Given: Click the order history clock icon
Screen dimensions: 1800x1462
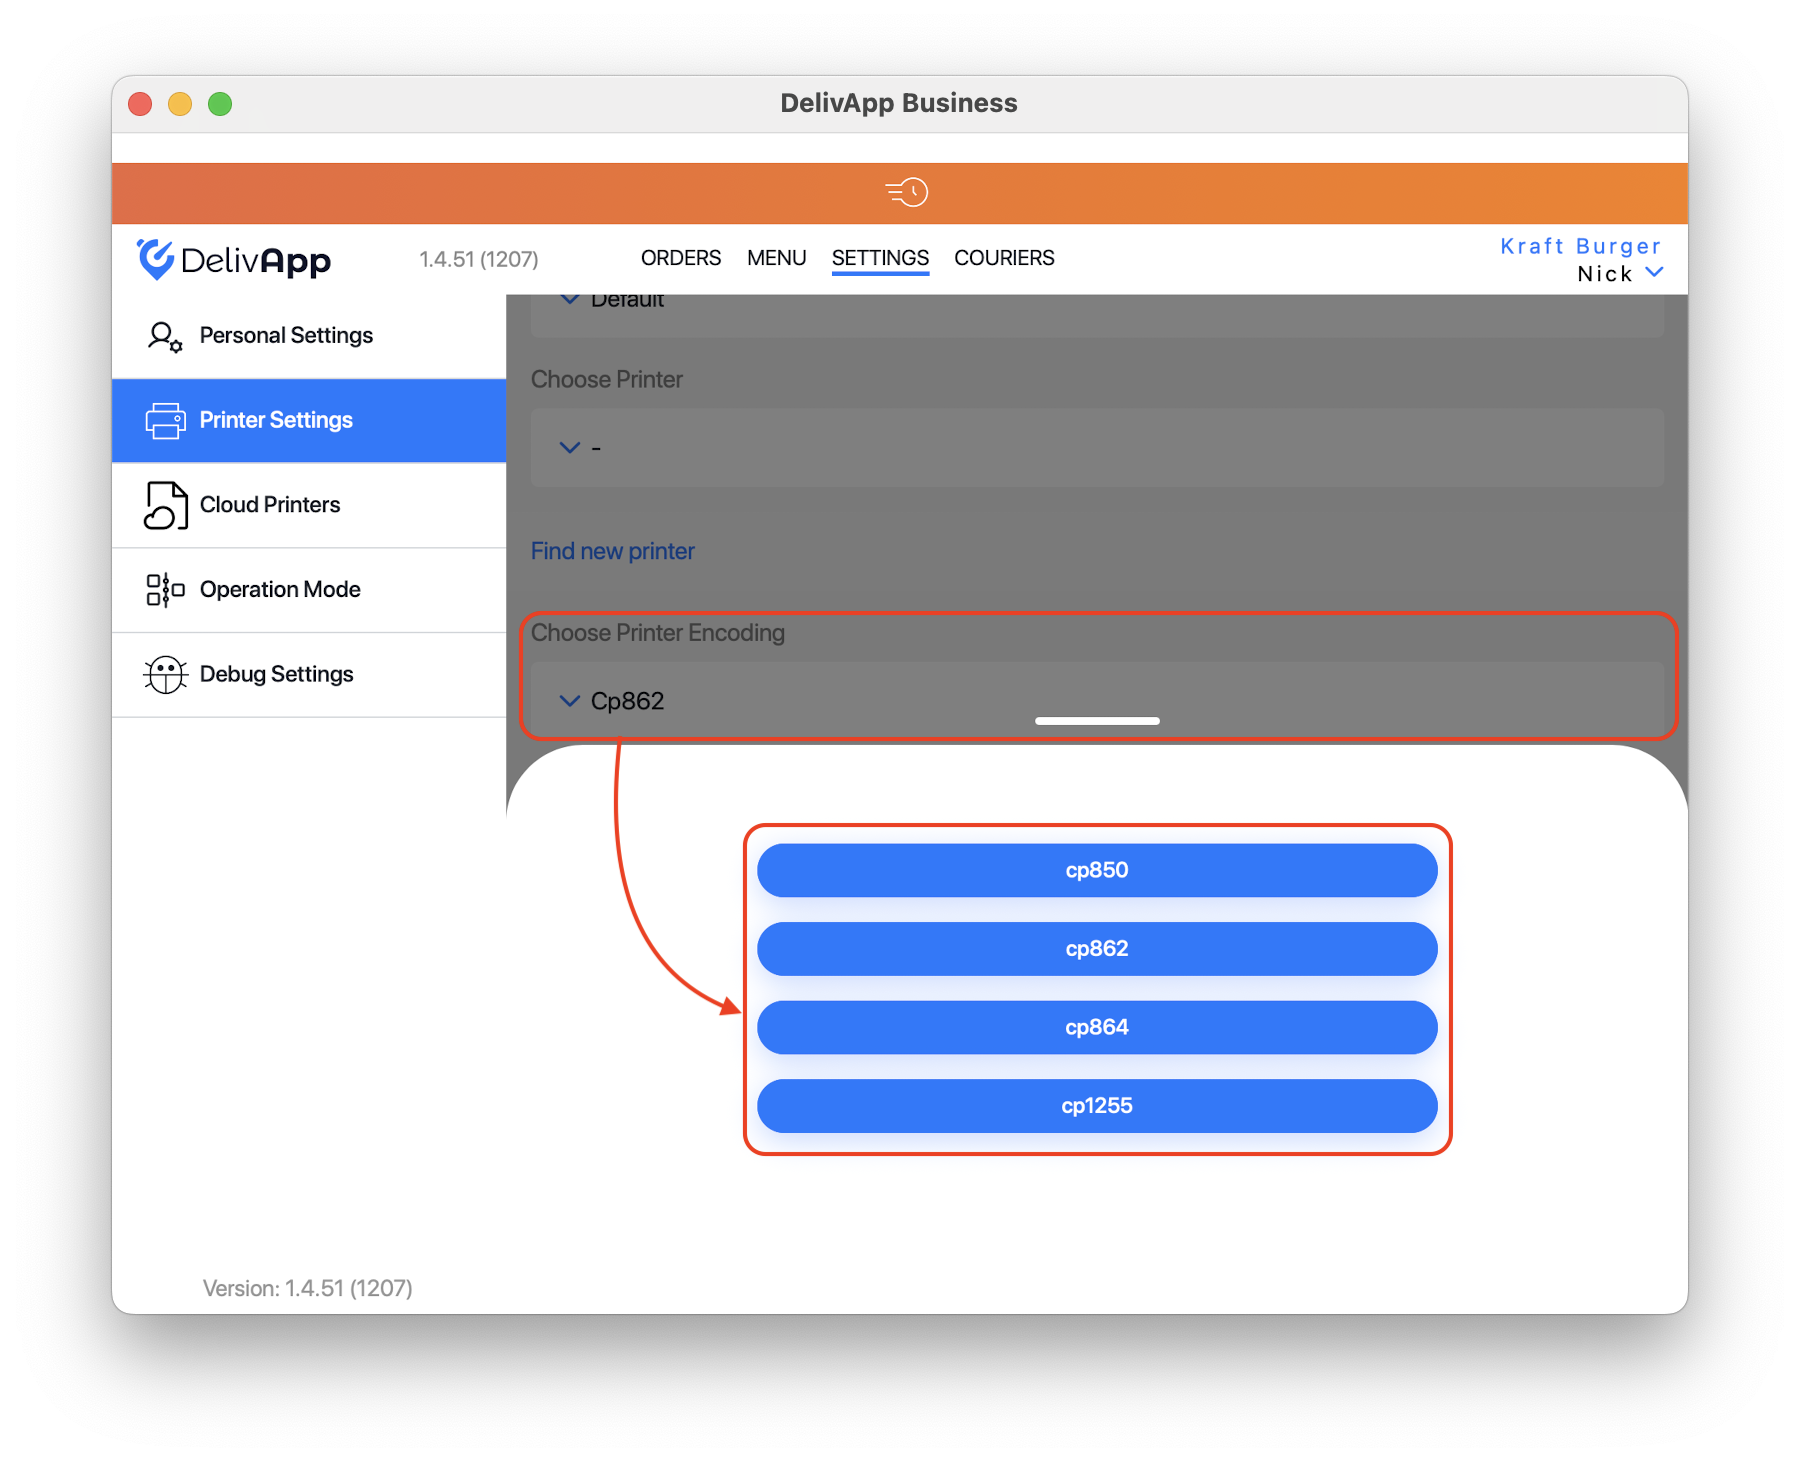Looking at the screenshot, I should coord(907,192).
